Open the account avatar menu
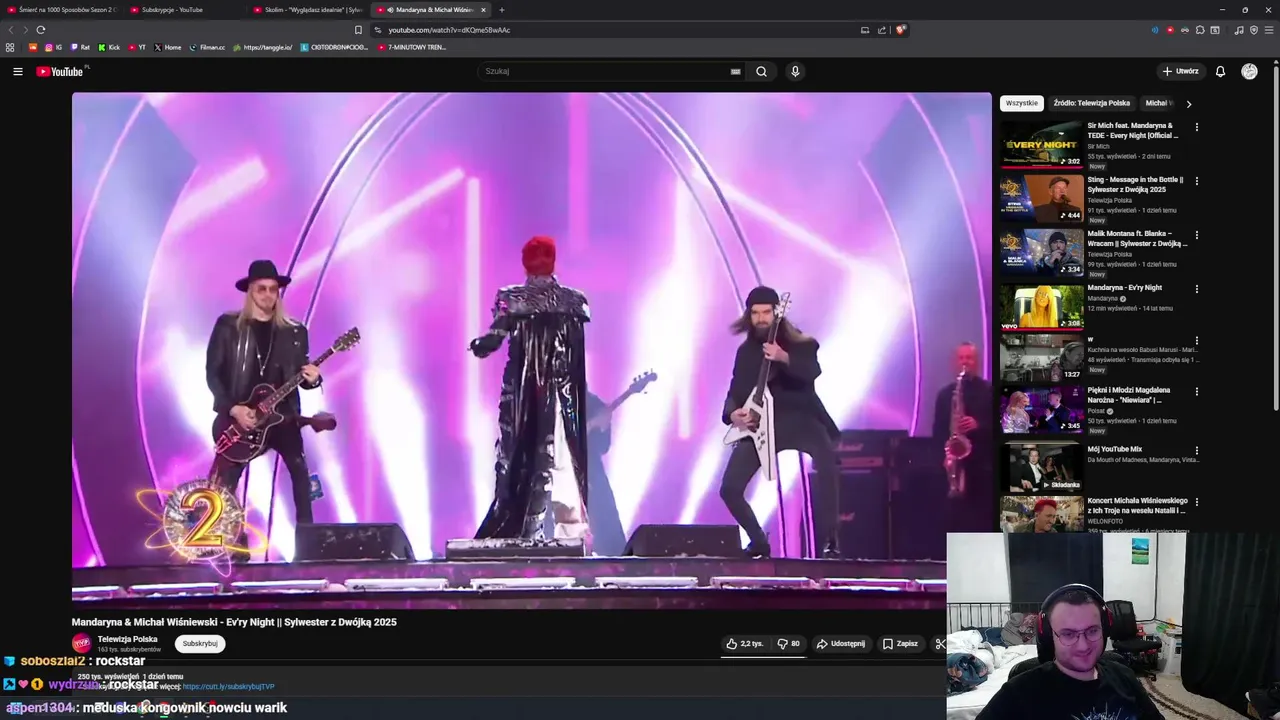This screenshot has height=720, width=1280. pyautogui.click(x=1249, y=71)
